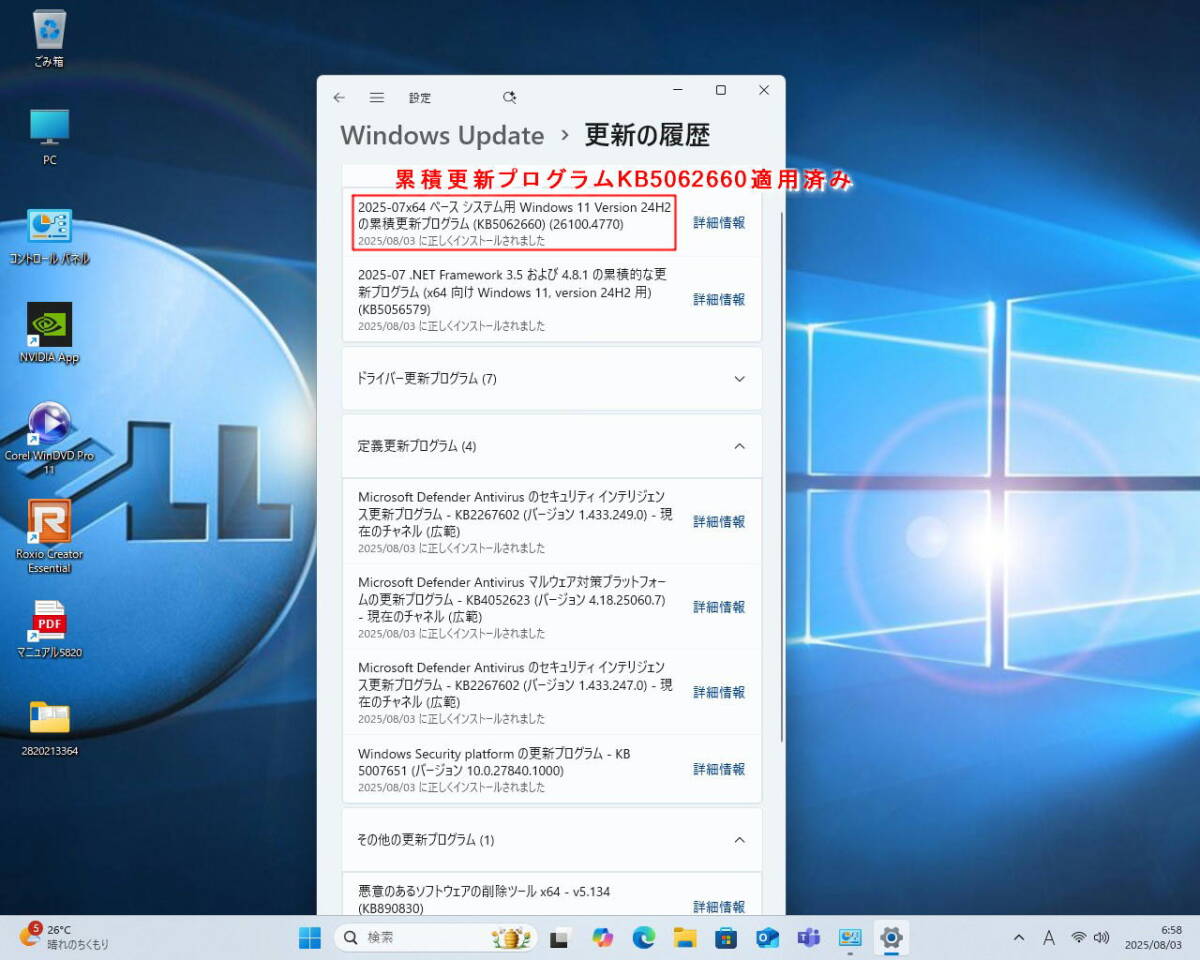1200x960 pixels.
Task: Select Windows Security platform KB 5007651 text
Action: tap(494, 762)
